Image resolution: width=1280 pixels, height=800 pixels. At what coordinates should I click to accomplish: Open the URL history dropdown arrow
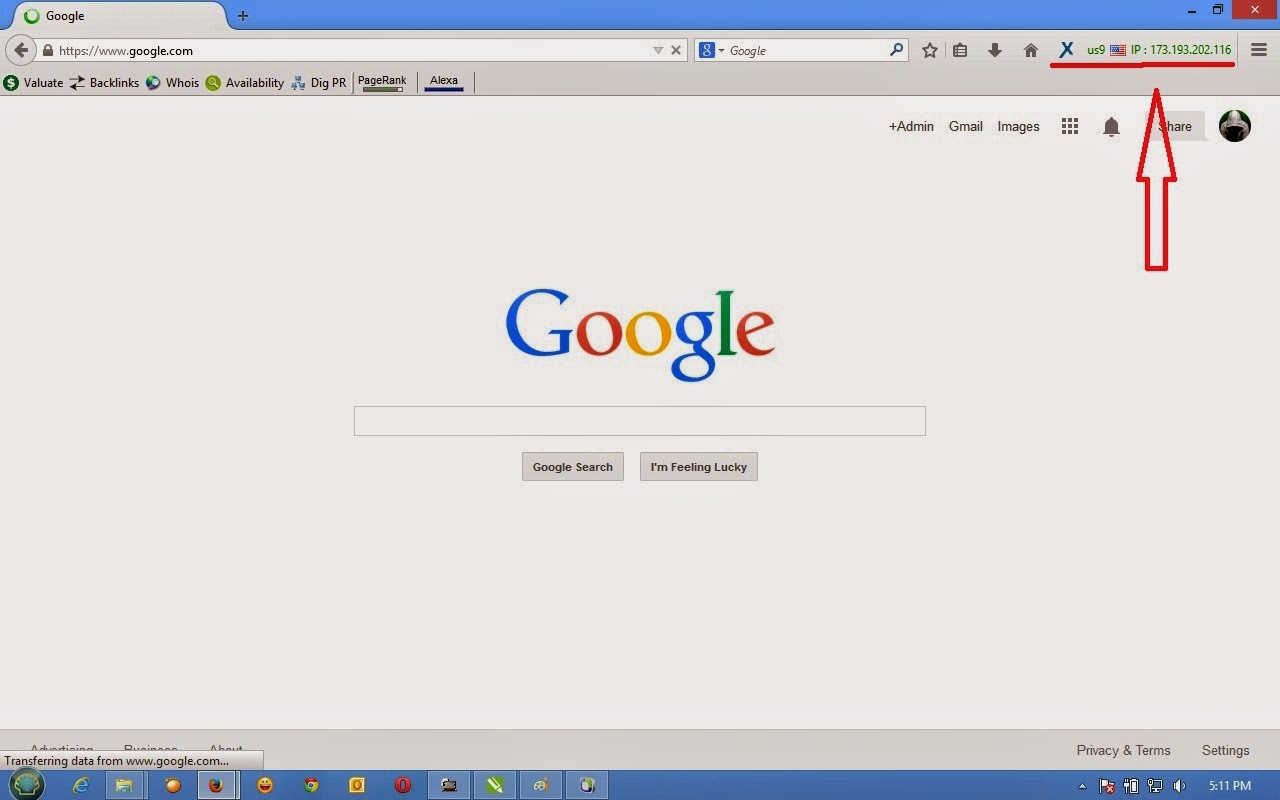[x=658, y=50]
